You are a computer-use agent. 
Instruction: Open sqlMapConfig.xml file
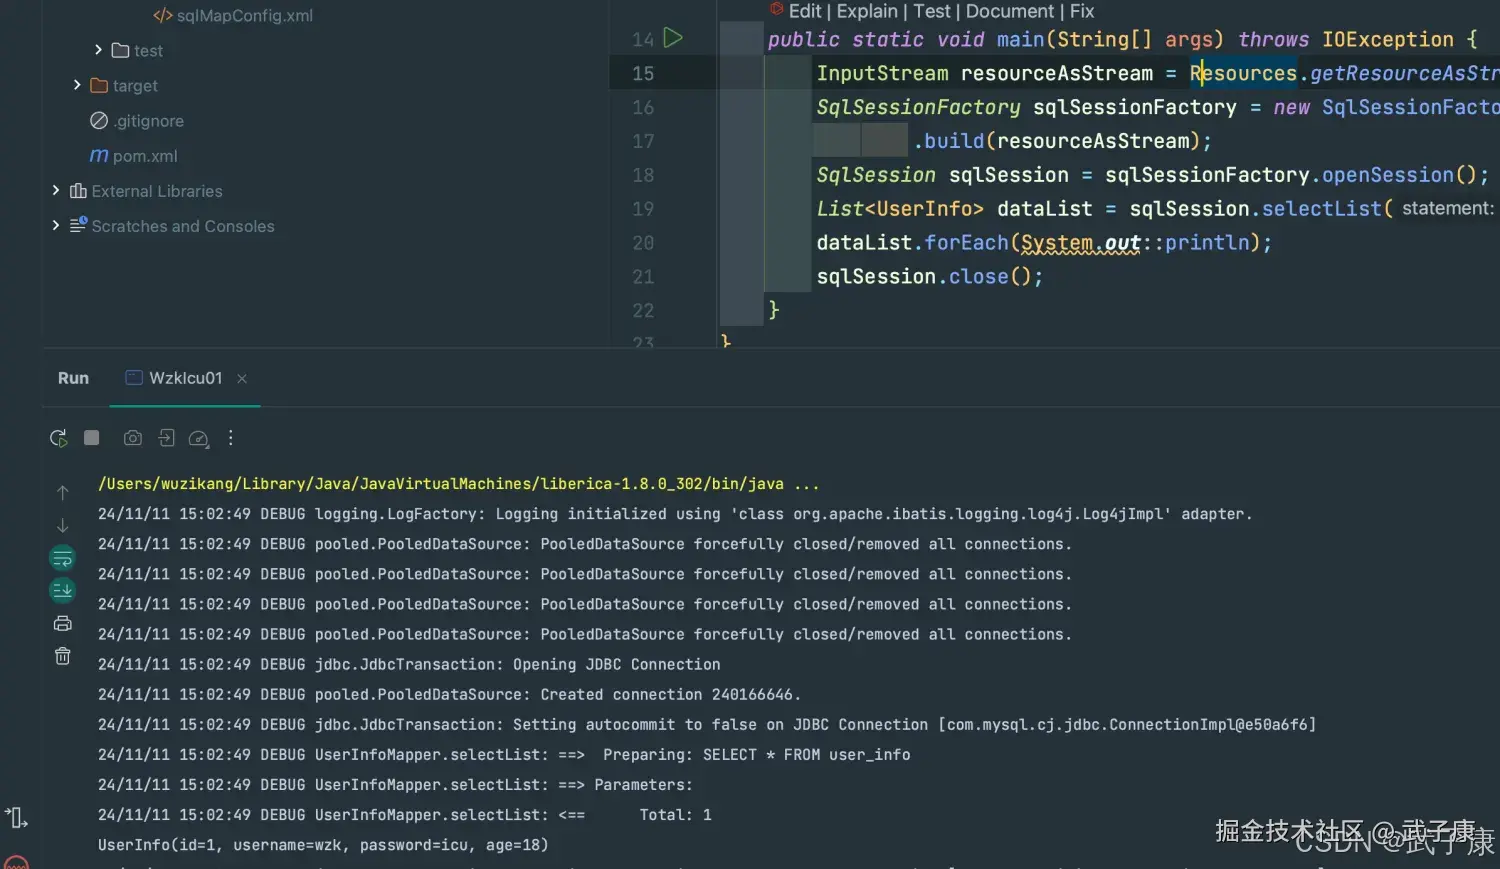233,15
